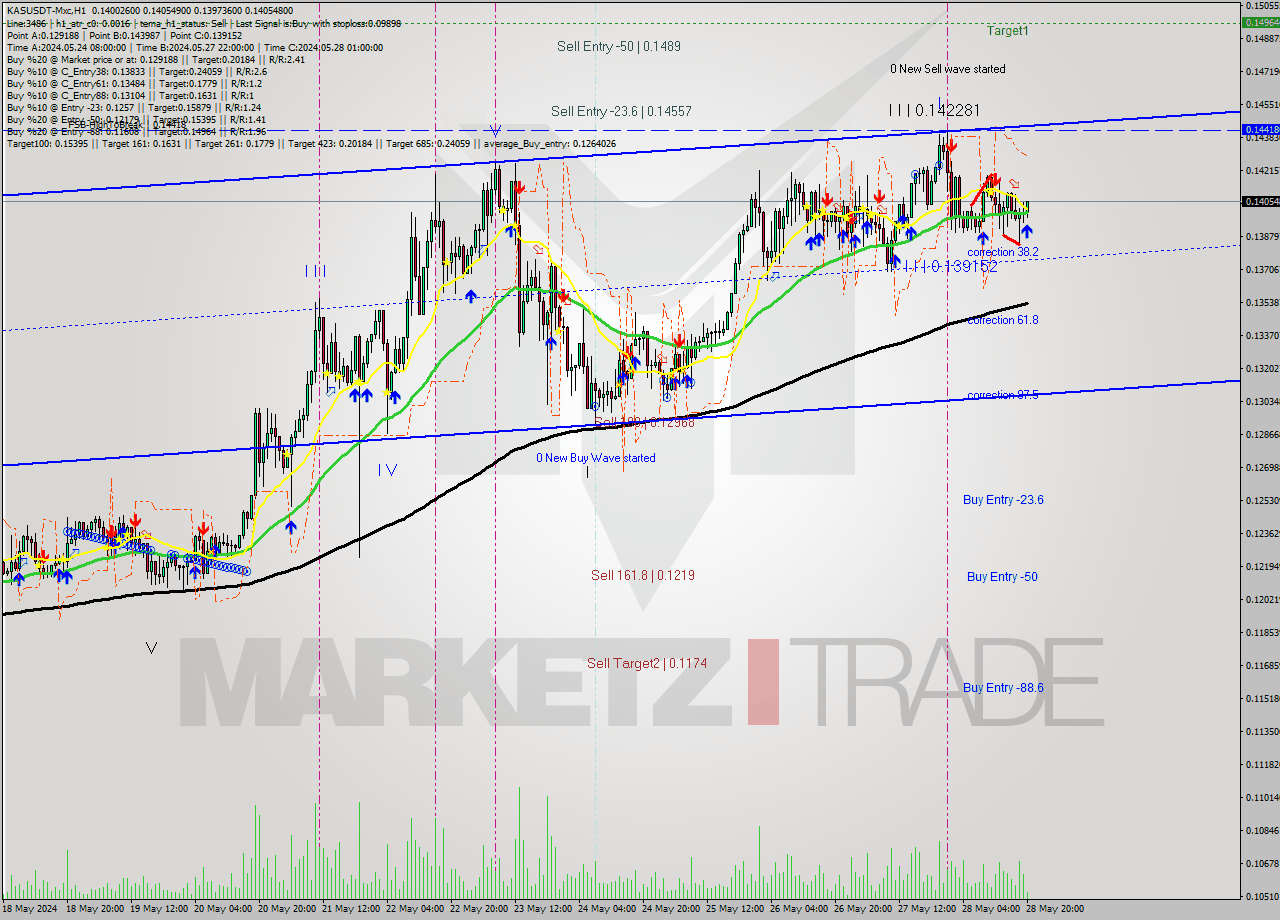The height and width of the screenshot is (920, 1280).
Task: Click the '24 May 04:00' time axis label
Action: tap(606, 909)
